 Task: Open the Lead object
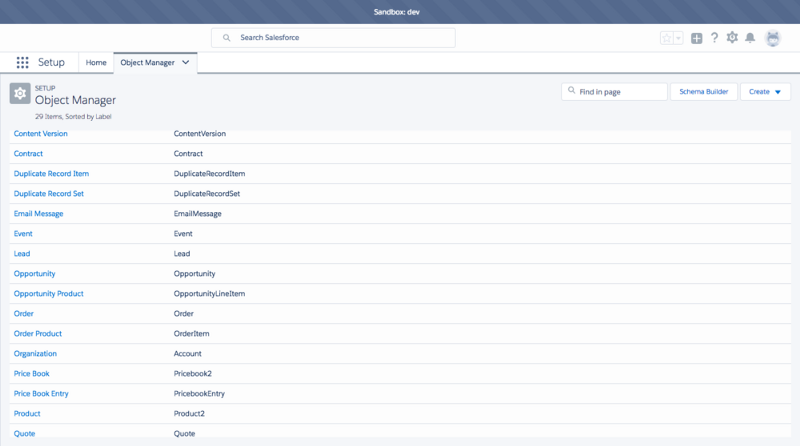22,254
